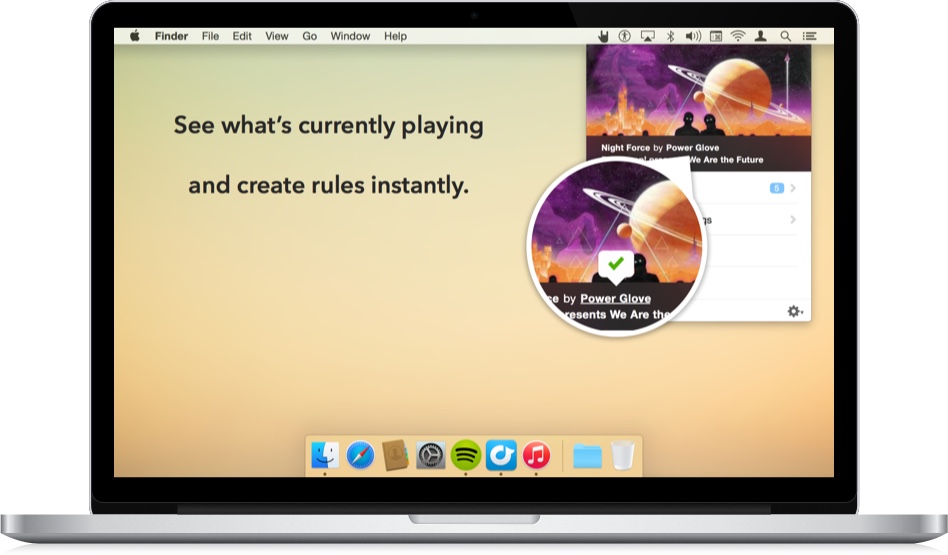Click the blue badge showing 5
948x555 pixels.
pyautogui.click(x=776, y=188)
